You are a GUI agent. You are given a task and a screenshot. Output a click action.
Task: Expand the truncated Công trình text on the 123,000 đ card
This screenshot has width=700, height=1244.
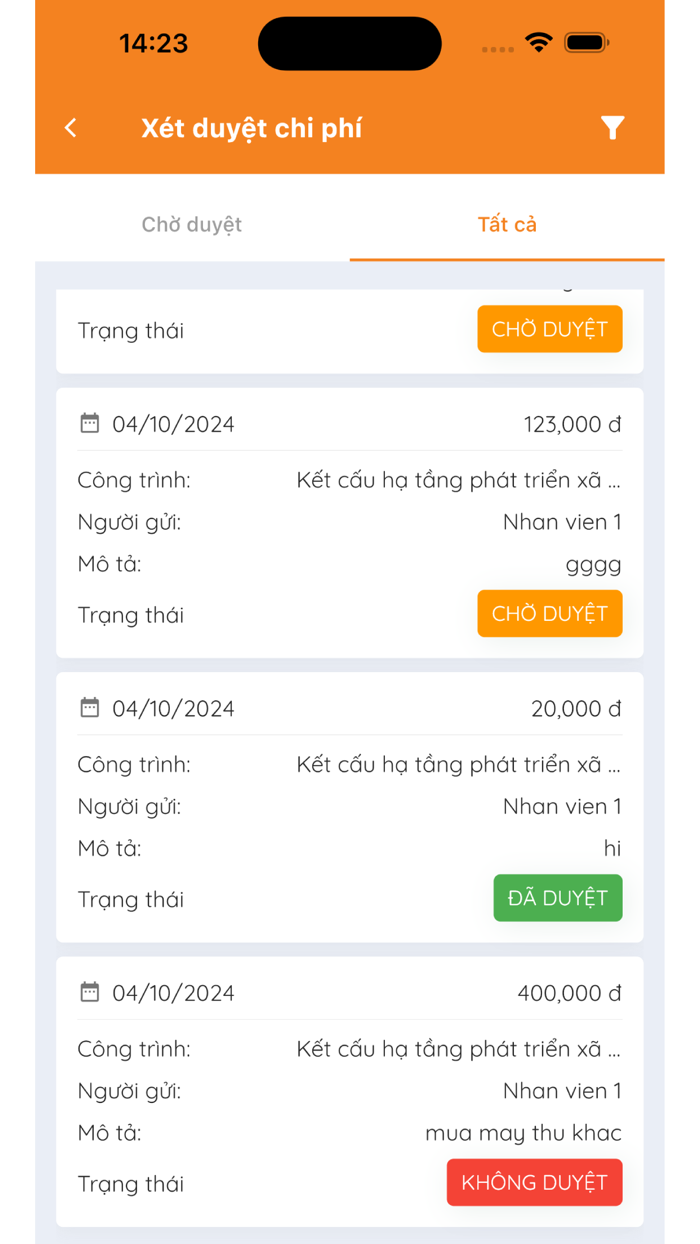pos(460,480)
